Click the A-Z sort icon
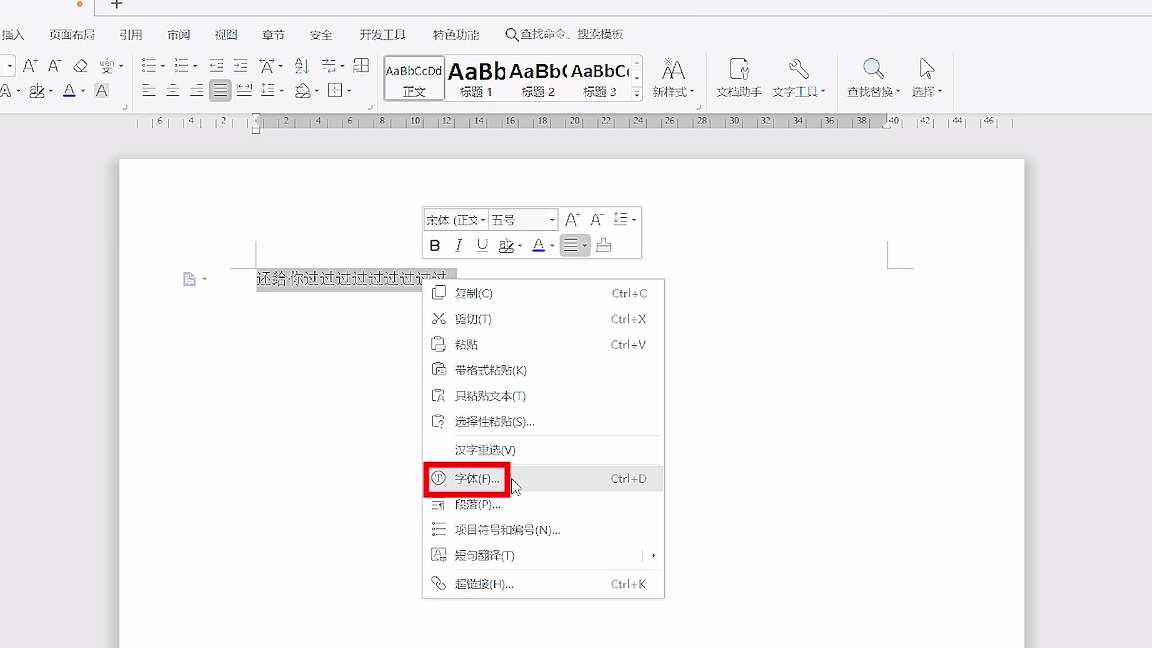Image resolution: width=1152 pixels, height=648 pixels. click(x=301, y=65)
